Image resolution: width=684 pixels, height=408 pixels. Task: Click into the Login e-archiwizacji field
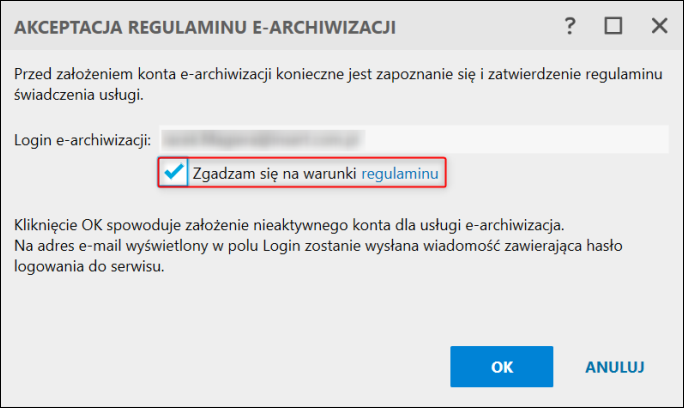pyautogui.click(x=400, y=138)
